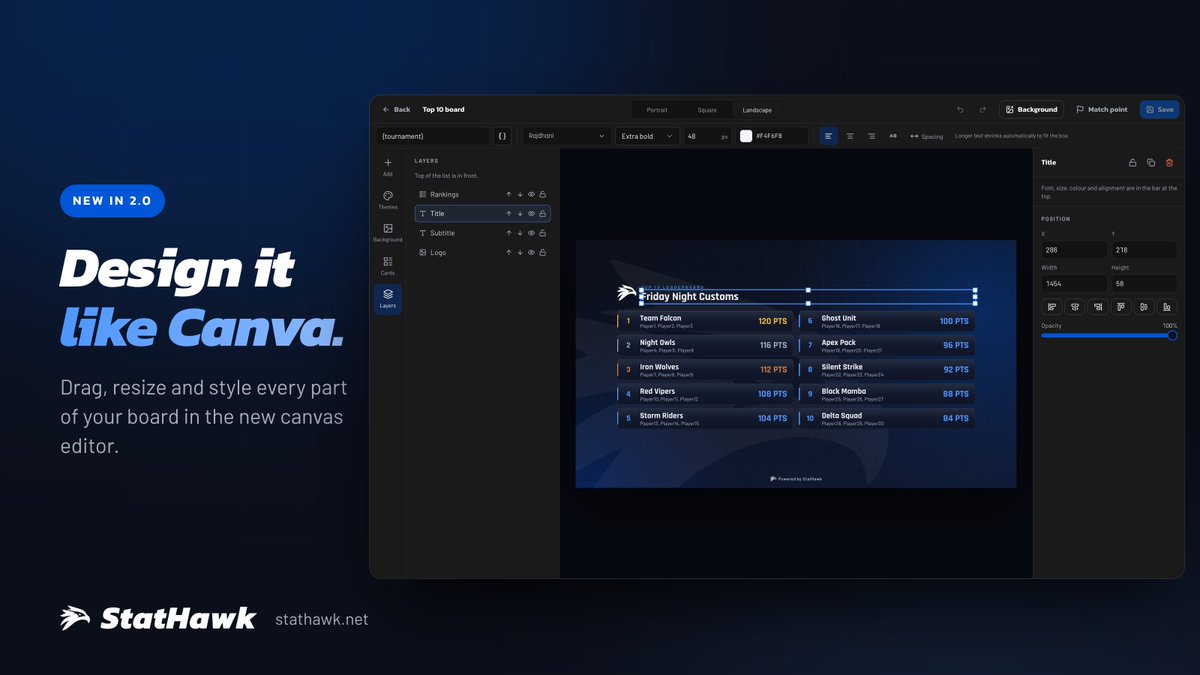
Task: Align element to vertical middle
Action: click(1144, 307)
